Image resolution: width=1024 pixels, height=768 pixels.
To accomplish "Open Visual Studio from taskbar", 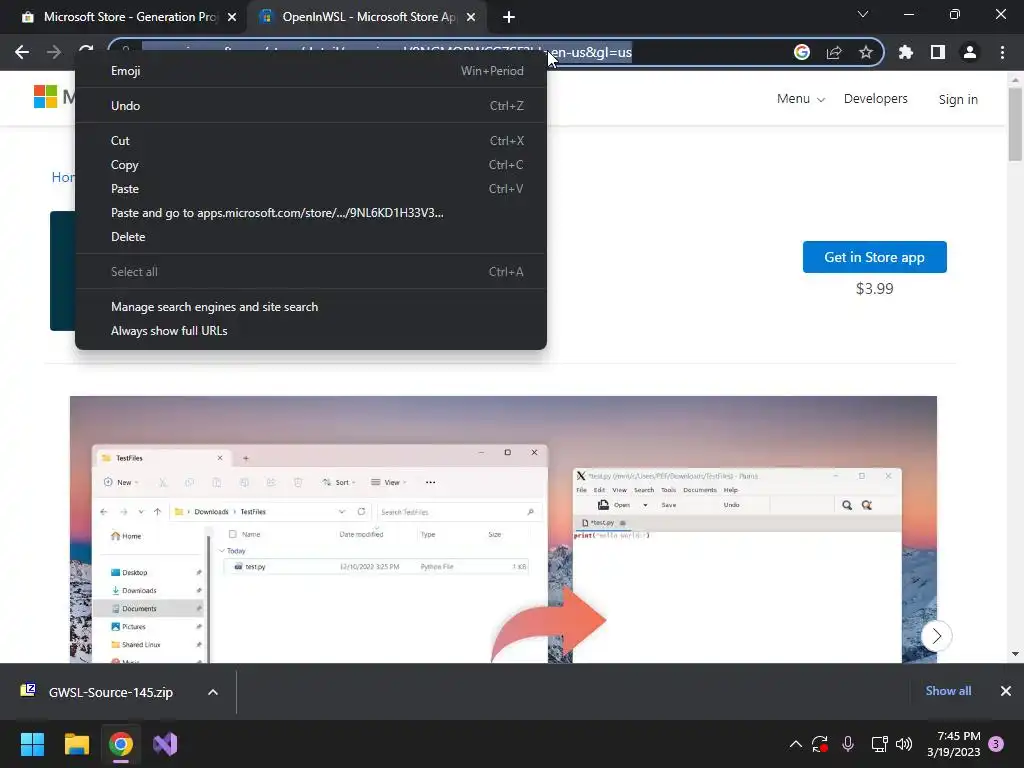I will 165,744.
